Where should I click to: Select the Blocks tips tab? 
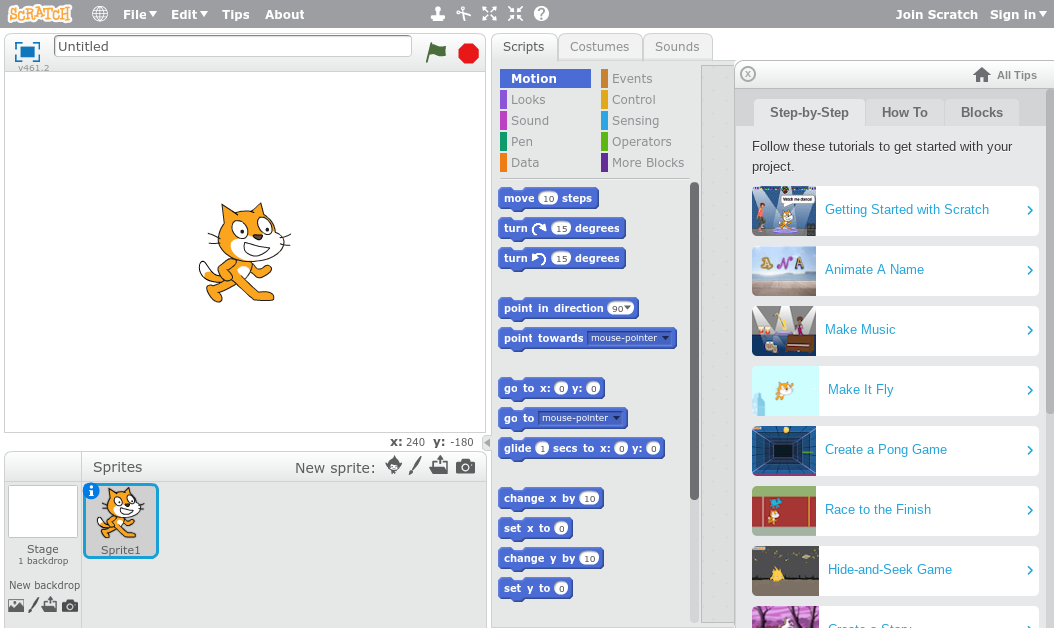click(981, 112)
